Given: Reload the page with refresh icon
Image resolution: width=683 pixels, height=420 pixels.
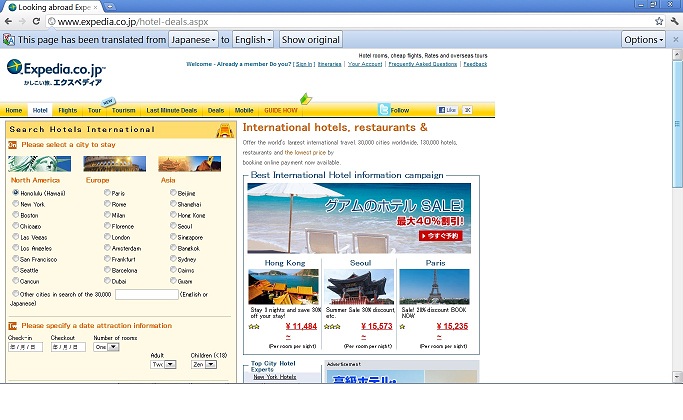Looking at the screenshot, I should [36, 21].
